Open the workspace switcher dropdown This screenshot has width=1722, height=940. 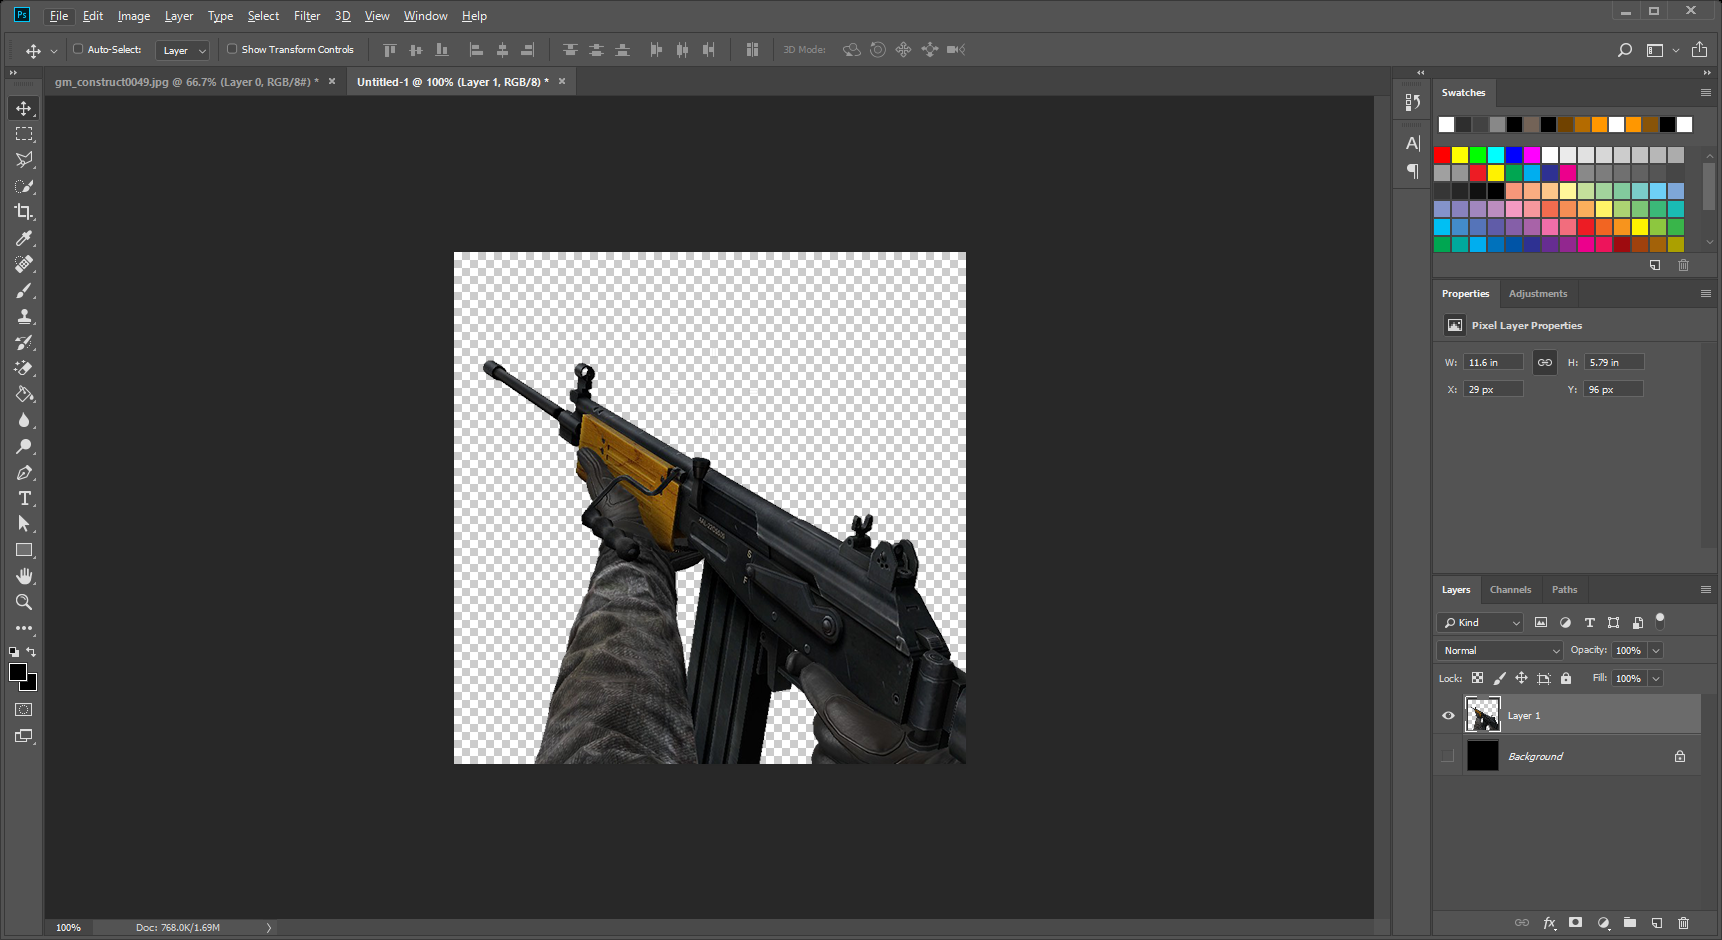(x=1661, y=50)
